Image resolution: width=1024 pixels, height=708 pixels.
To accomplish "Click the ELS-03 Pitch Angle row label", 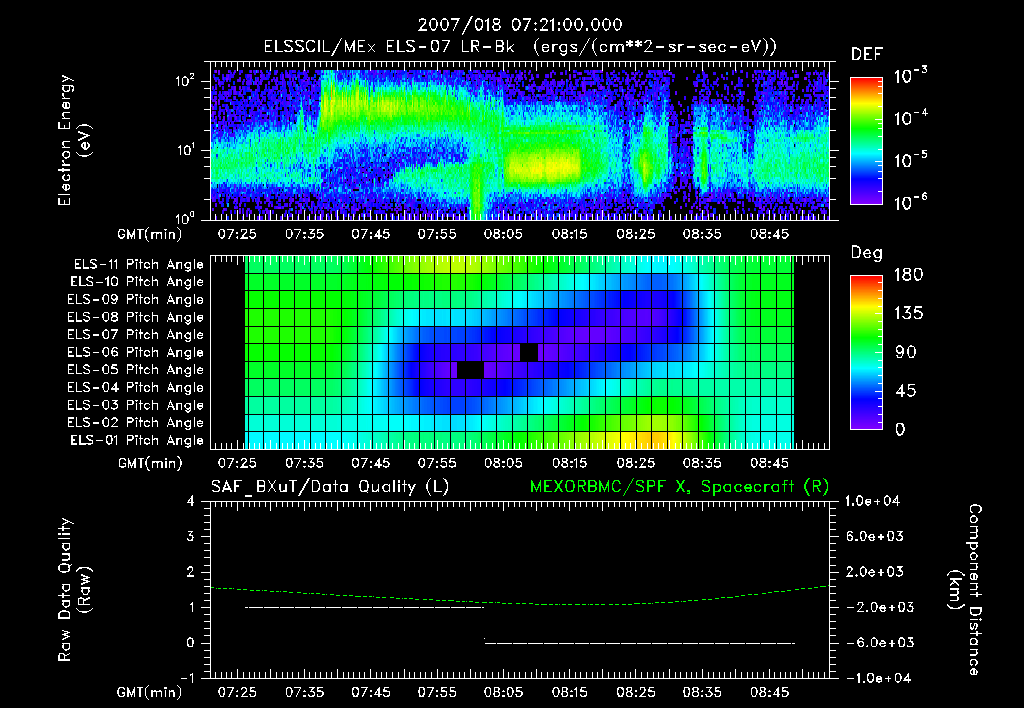I will coord(136,405).
